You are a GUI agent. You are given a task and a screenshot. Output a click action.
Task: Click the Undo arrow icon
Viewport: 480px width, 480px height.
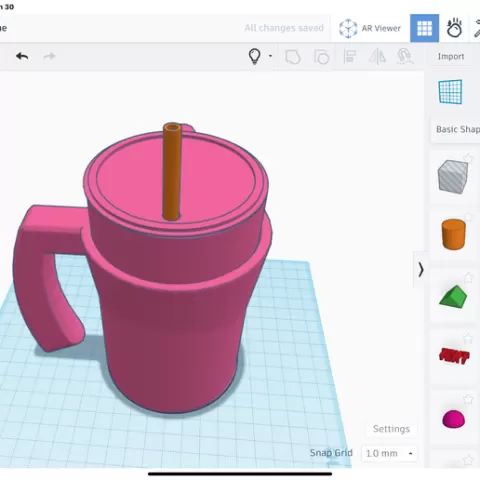22,56
